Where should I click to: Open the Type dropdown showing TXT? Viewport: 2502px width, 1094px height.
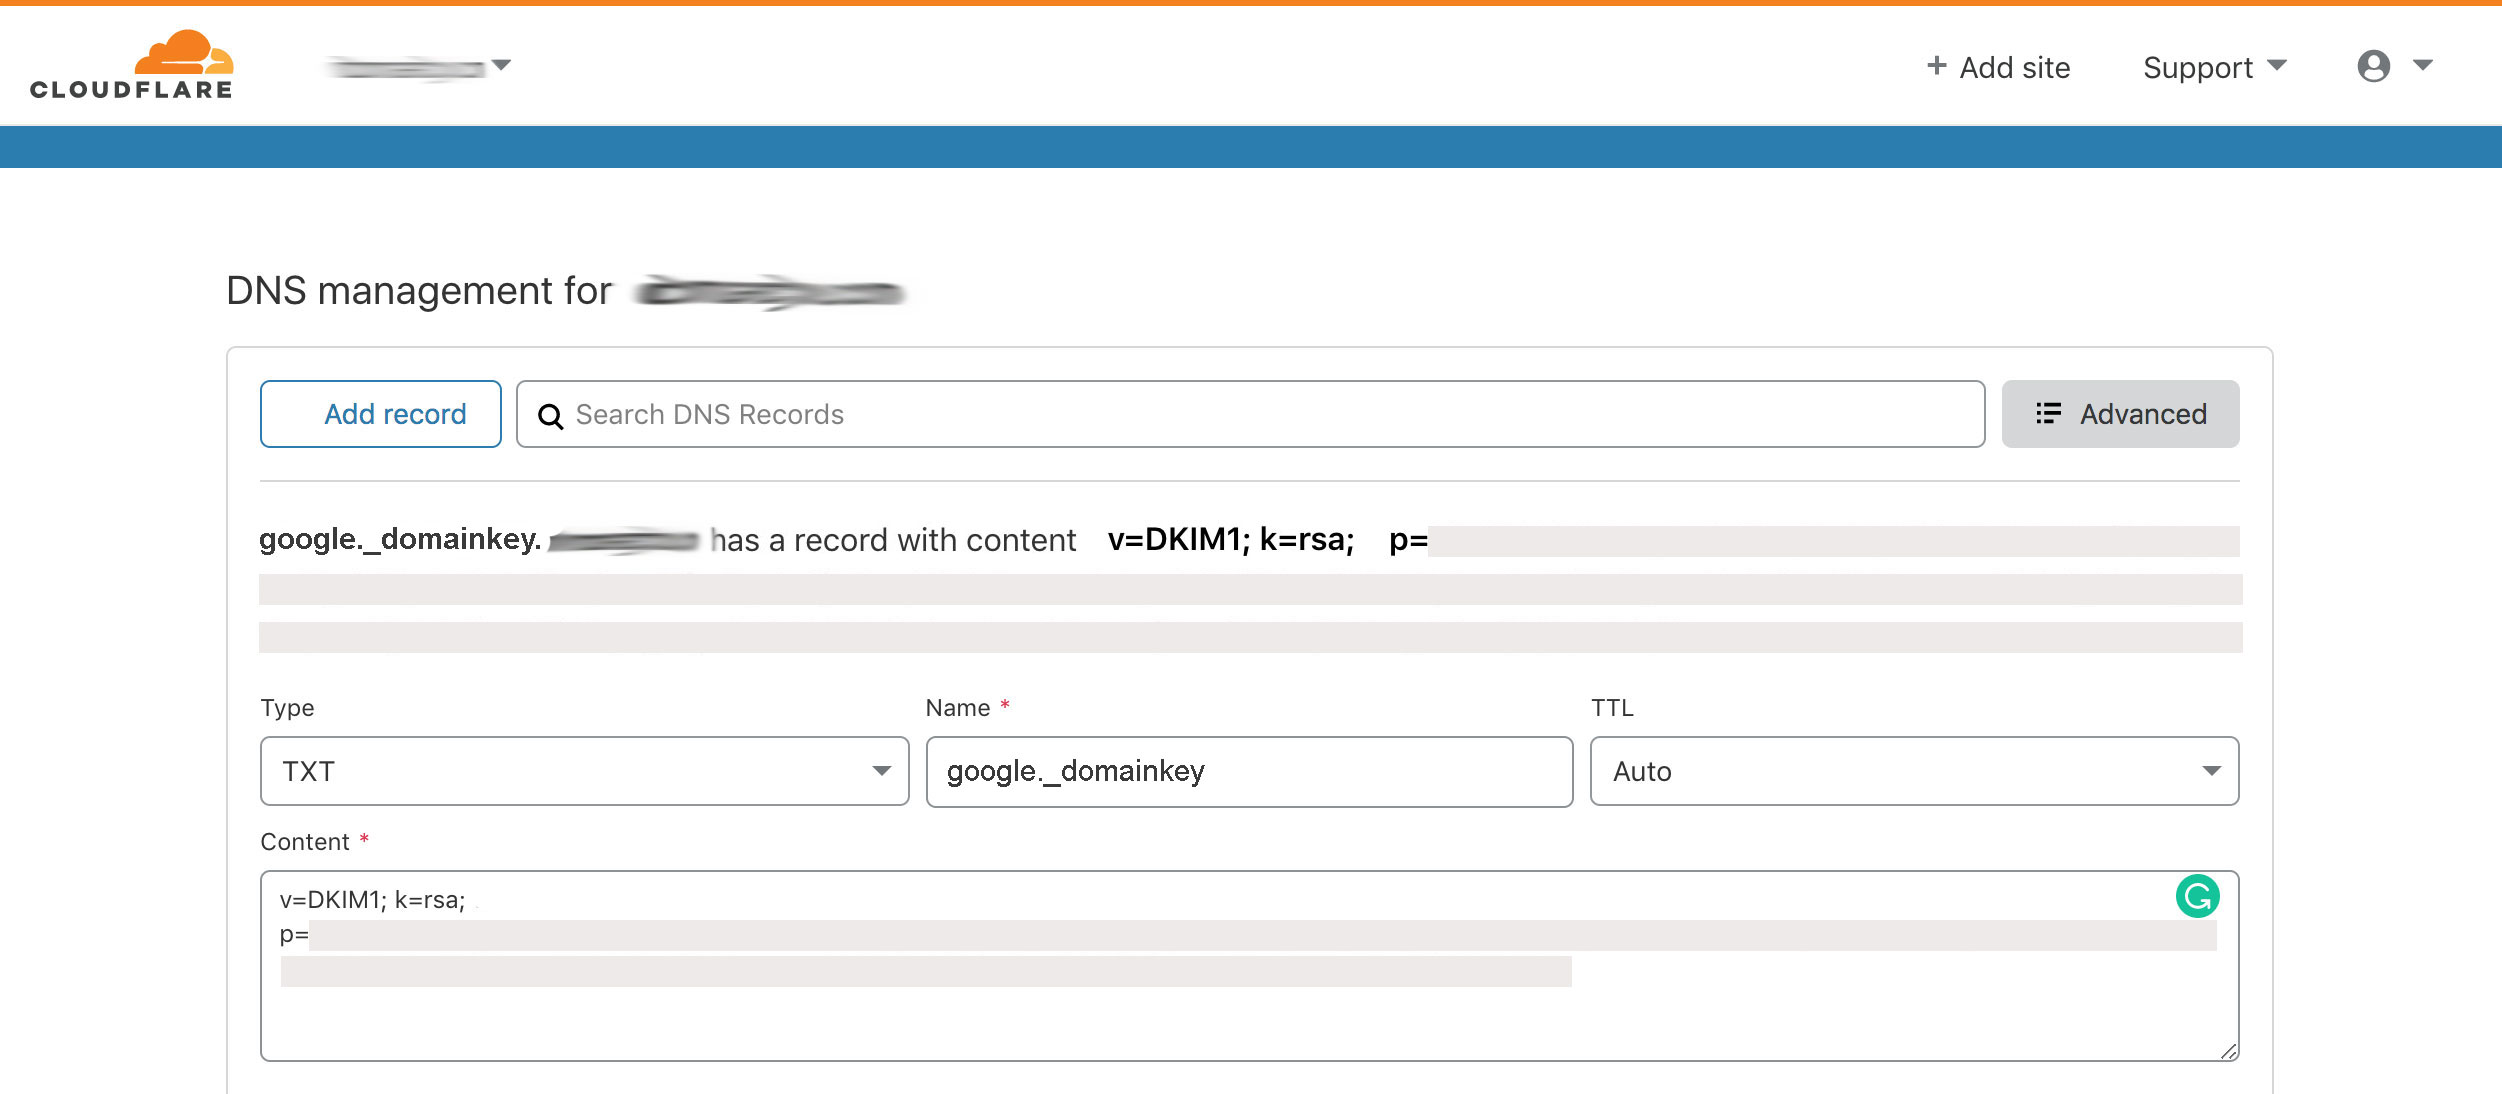[584, 771]
